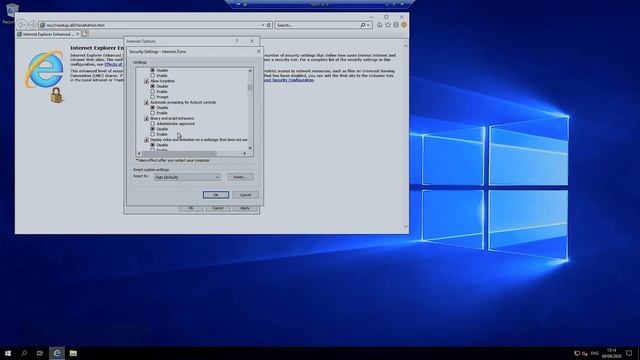The height and width of the screenshot is (360, 640).
Task: Select Disable under Automatic prompting for ActiveX controls
Action: tap(152, 107)
